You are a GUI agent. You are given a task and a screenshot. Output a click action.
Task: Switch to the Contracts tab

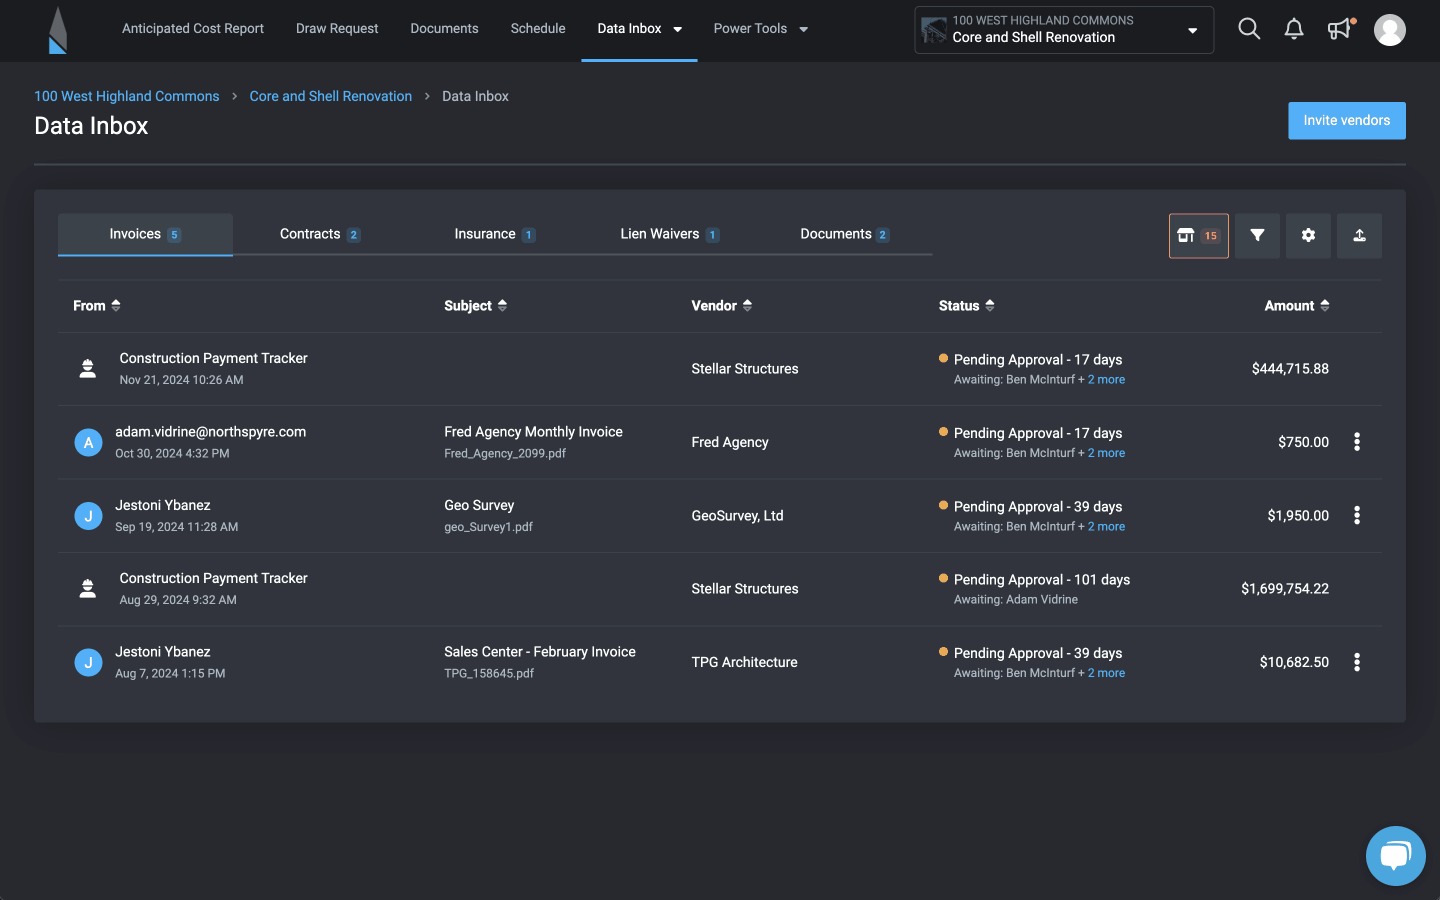point(320,234)
